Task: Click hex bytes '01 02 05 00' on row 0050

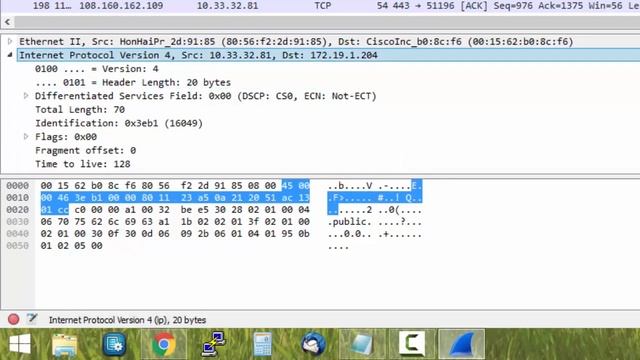Action: tap(71, 246)
